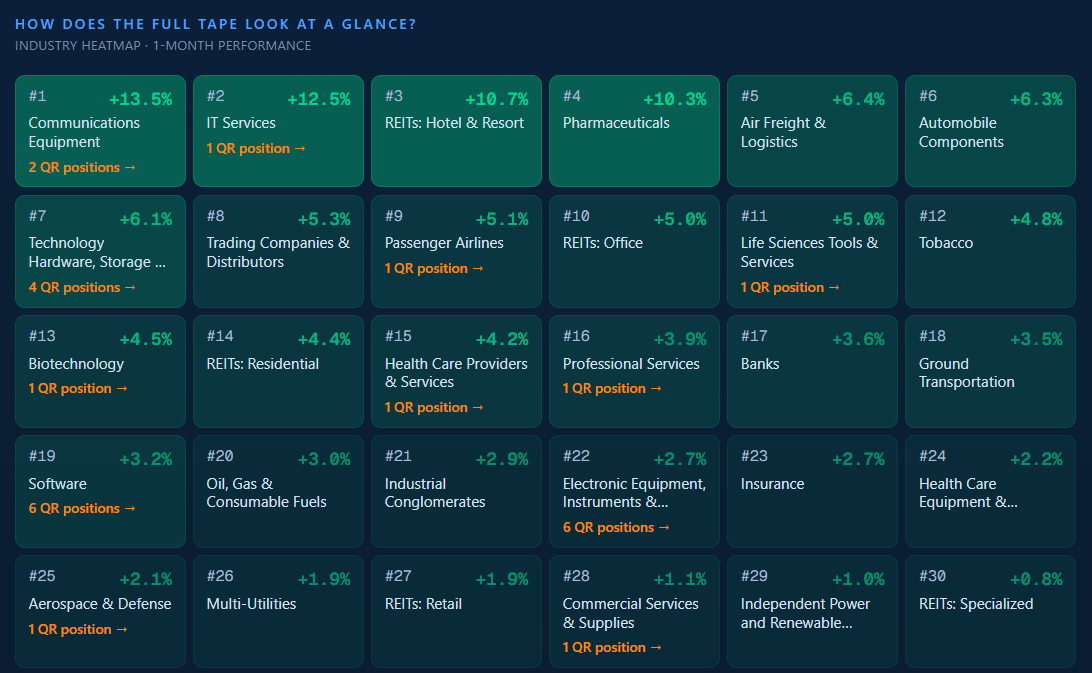Select the Air Freight & Logistics card

click(812, 131)
